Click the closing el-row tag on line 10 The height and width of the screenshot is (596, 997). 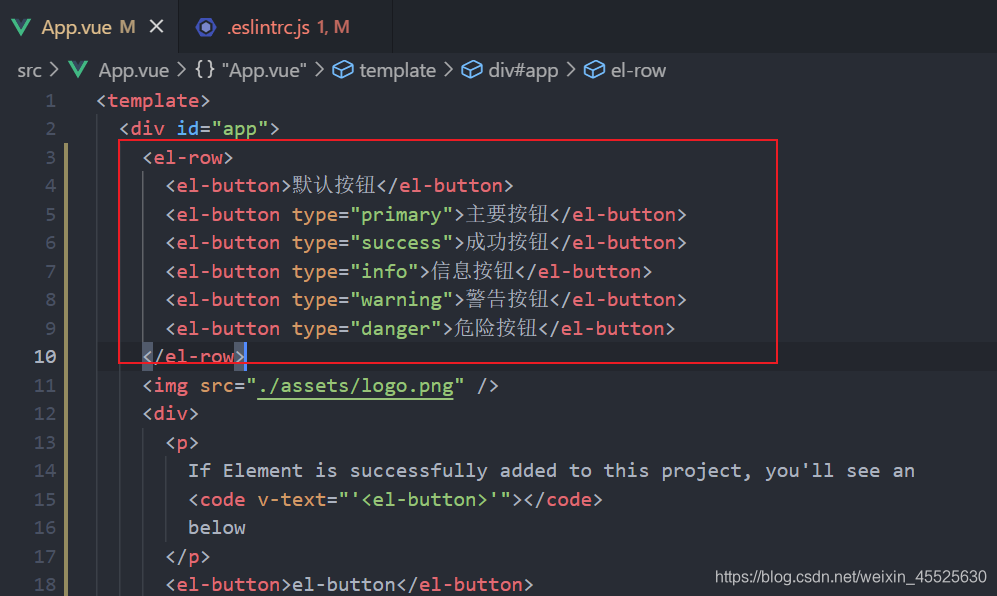point(194,356)
